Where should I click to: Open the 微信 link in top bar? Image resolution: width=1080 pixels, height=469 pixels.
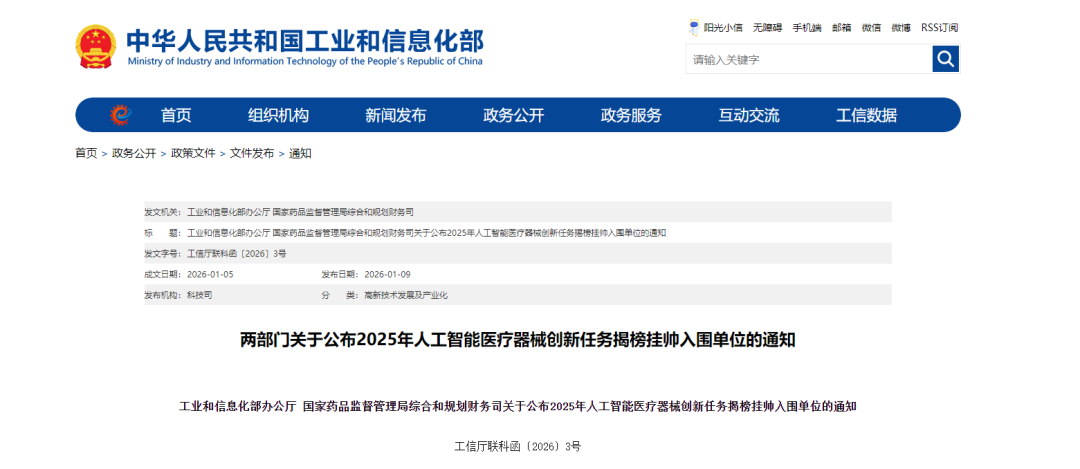click(x=872, y=28)
